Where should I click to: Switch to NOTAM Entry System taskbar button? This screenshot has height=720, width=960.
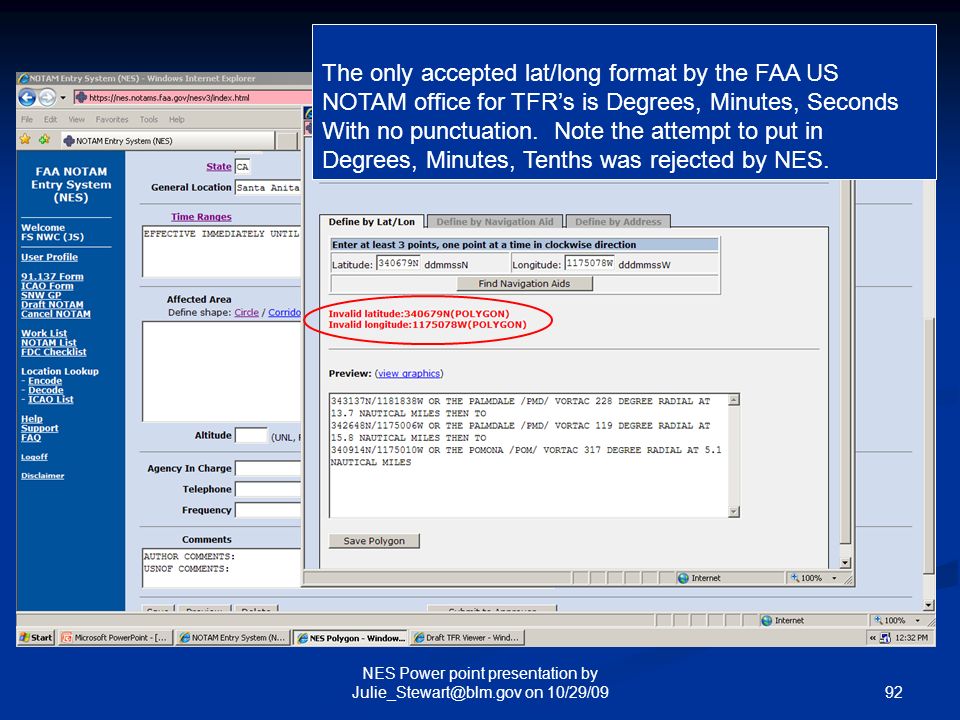pos(233,637)
